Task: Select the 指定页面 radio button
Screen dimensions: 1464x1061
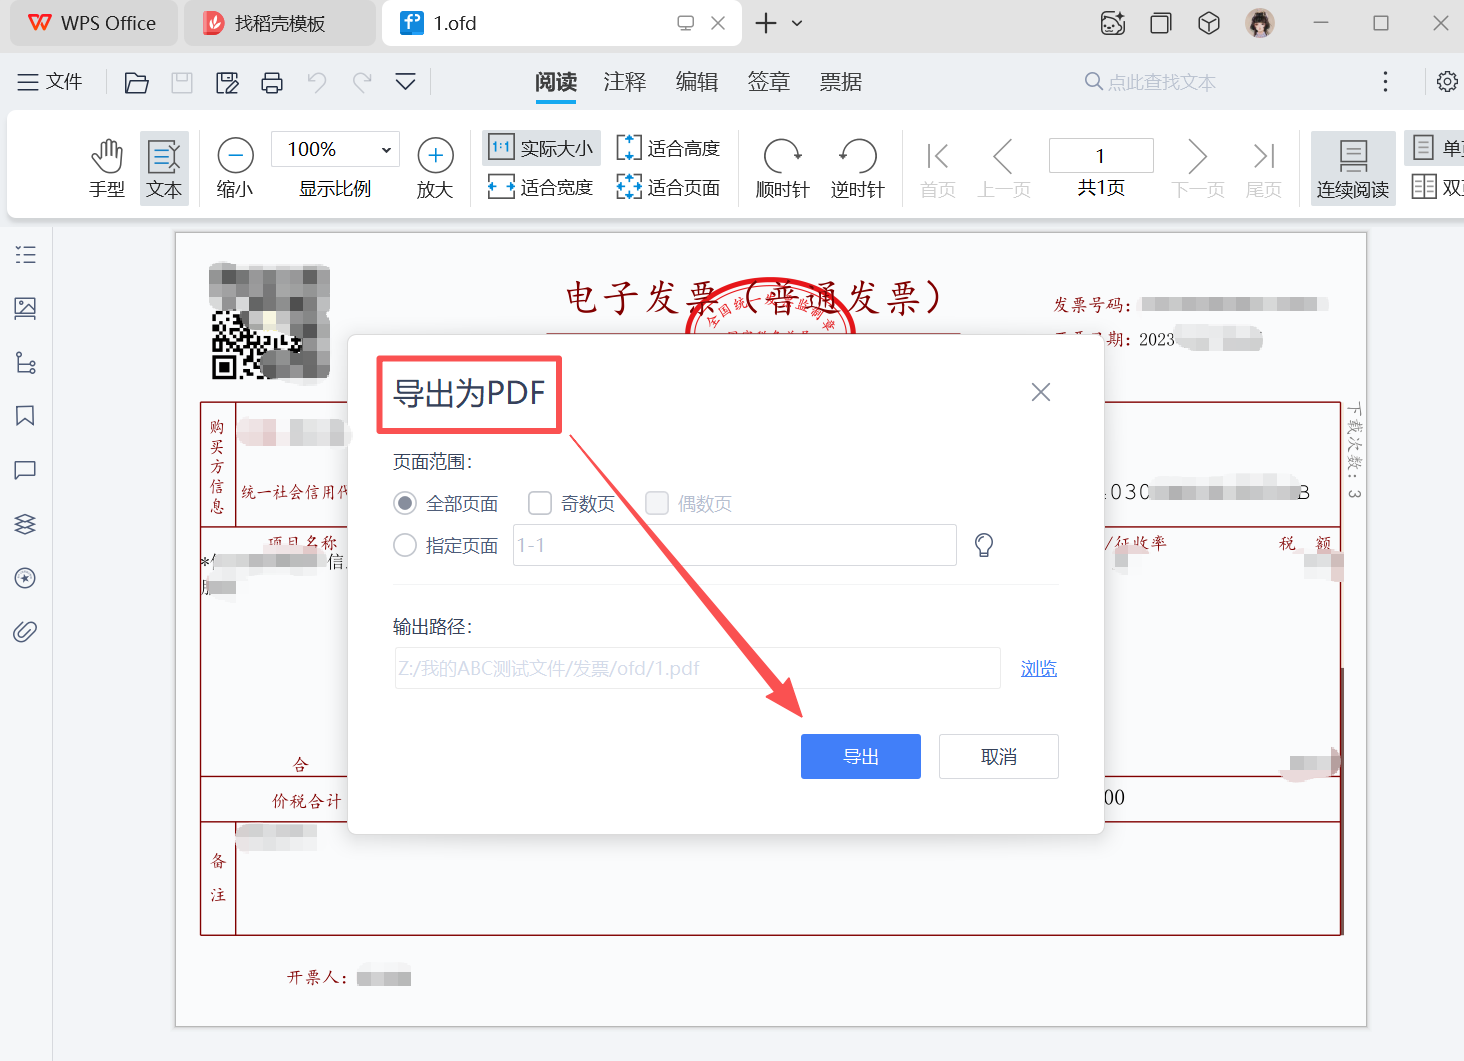Action: coord(405,545)
